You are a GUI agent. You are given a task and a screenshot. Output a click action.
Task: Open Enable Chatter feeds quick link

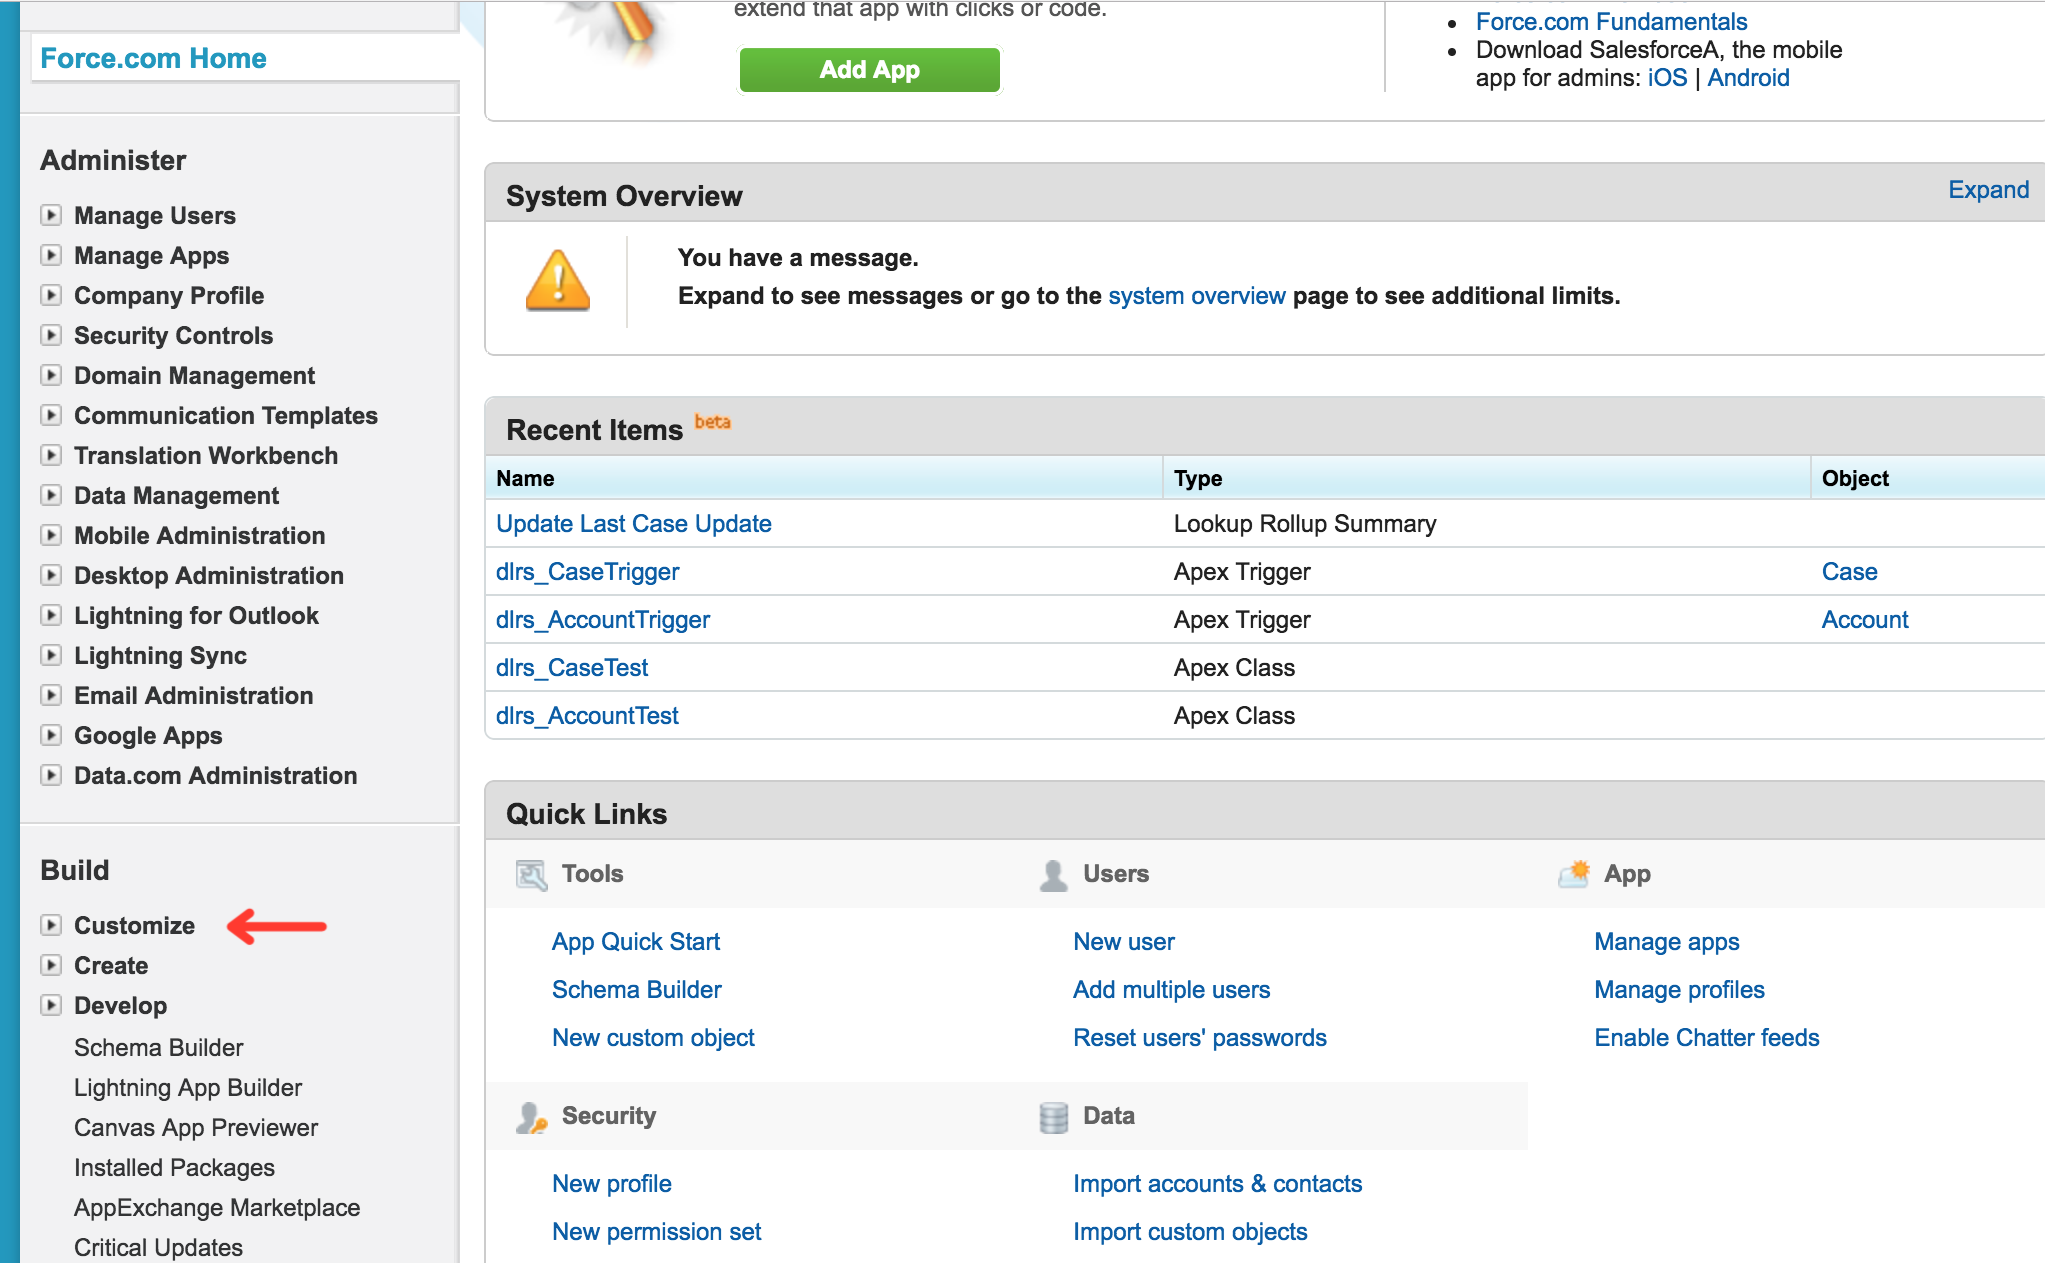[1707, 1038]
